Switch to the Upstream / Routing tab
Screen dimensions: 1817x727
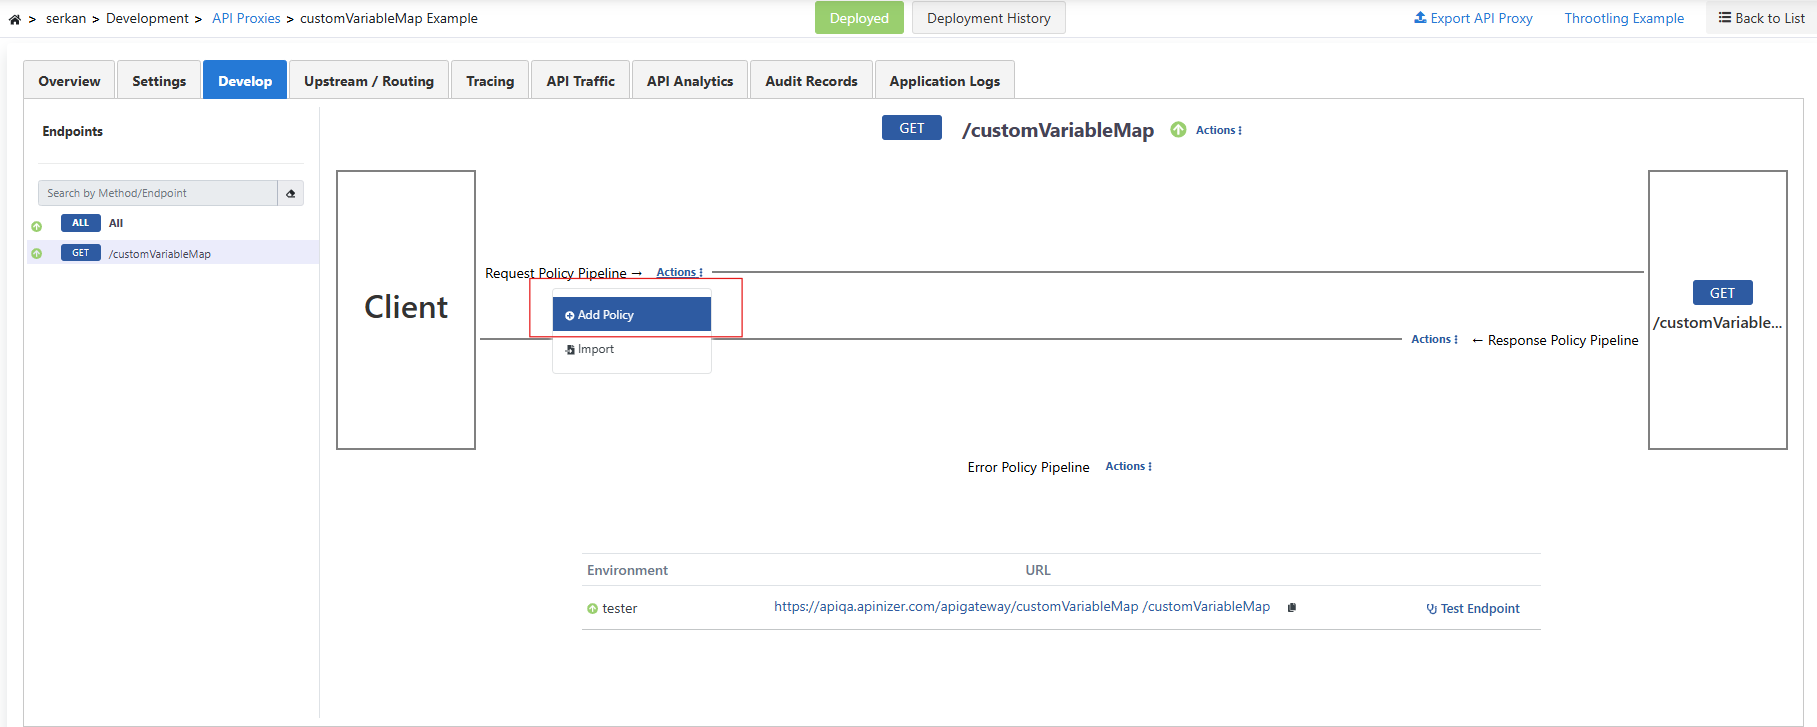[368, 81]
